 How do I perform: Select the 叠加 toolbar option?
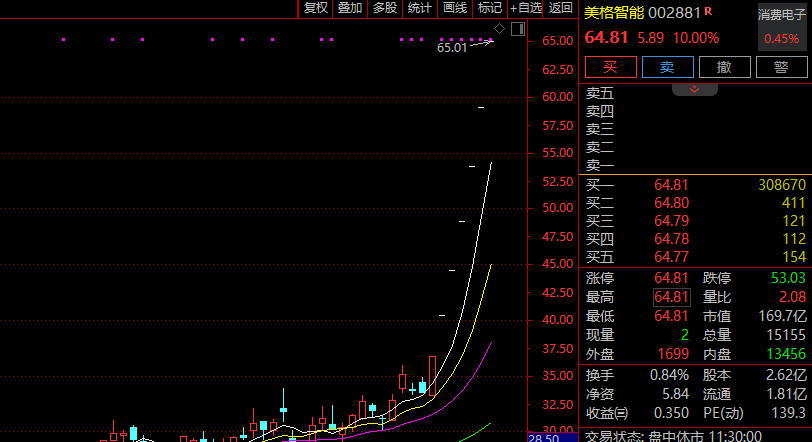[350, 8]
